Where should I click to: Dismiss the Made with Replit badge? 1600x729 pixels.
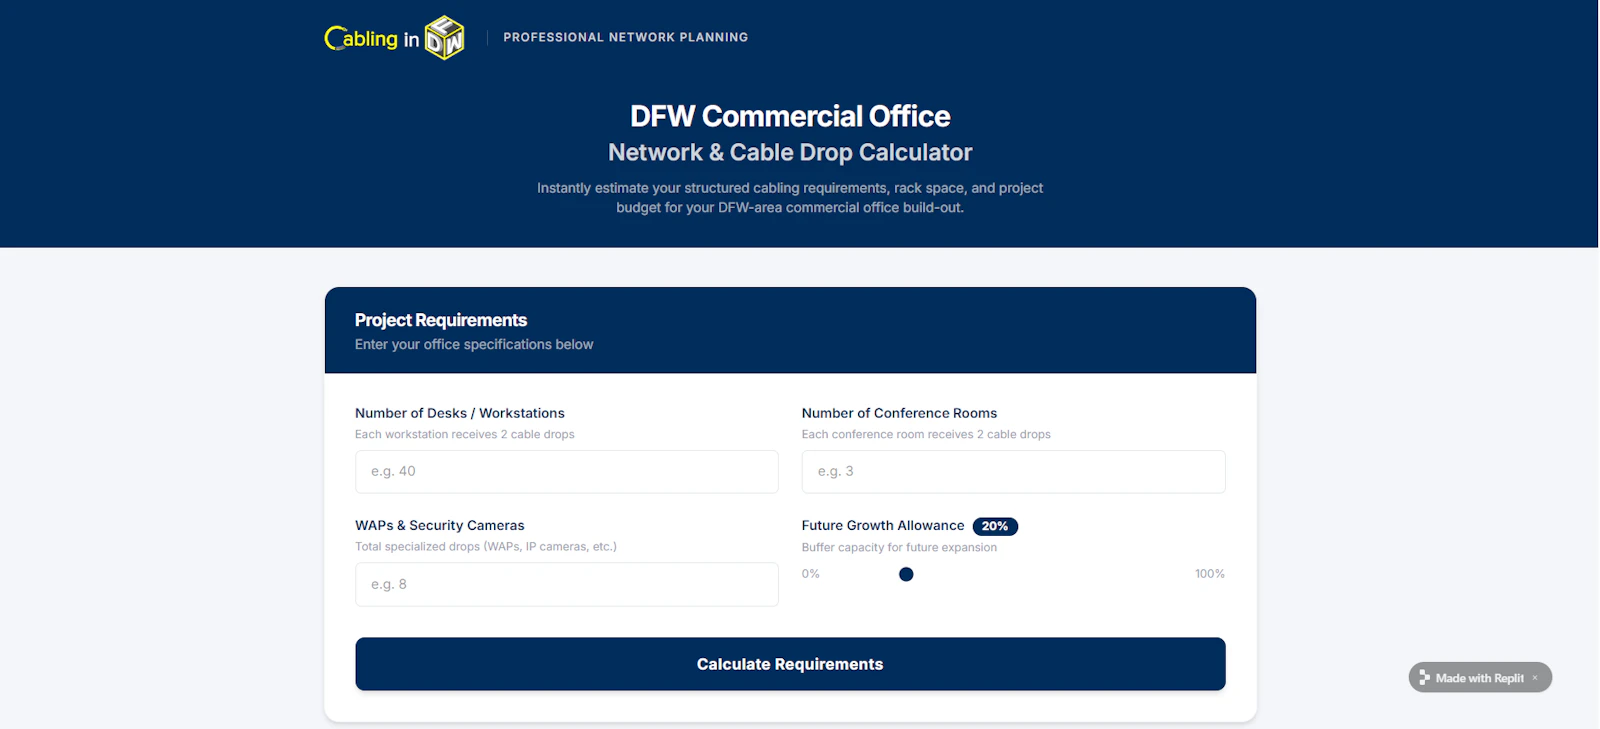coord(1535,678)
